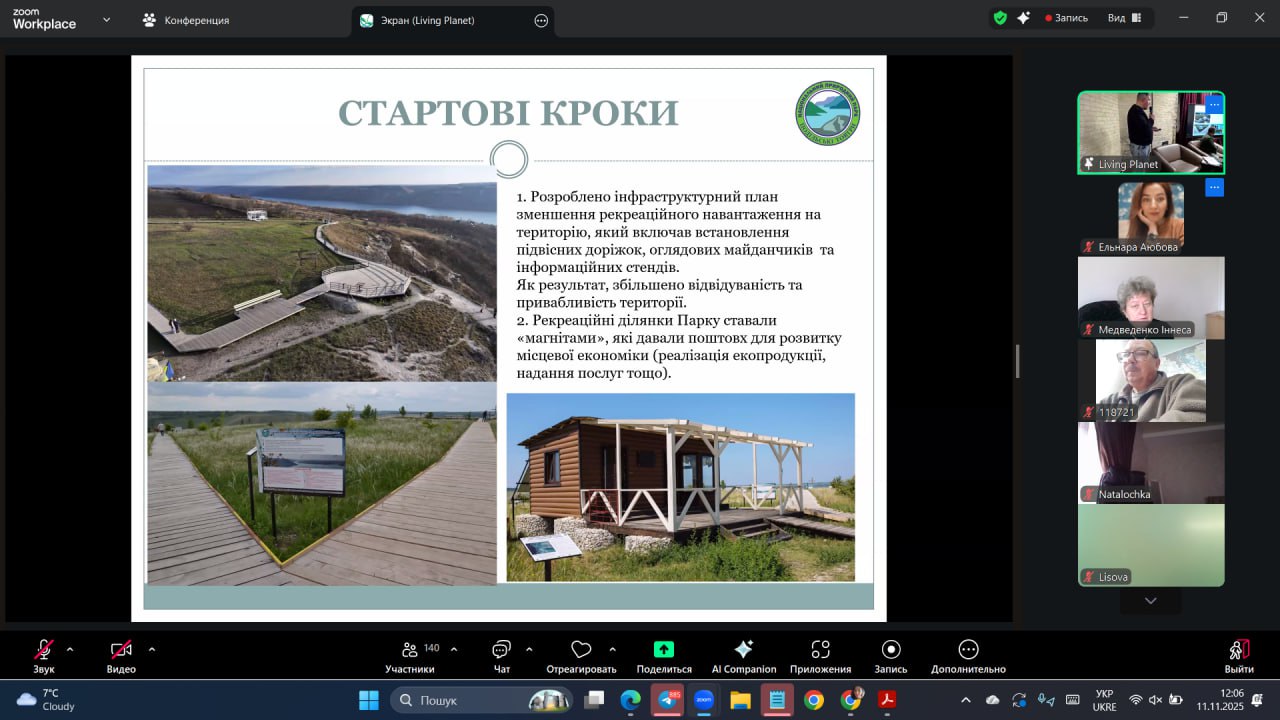The image size is (1280, 720).
Task: Open the Windows taskbar search box
Action: pos(481,700)
